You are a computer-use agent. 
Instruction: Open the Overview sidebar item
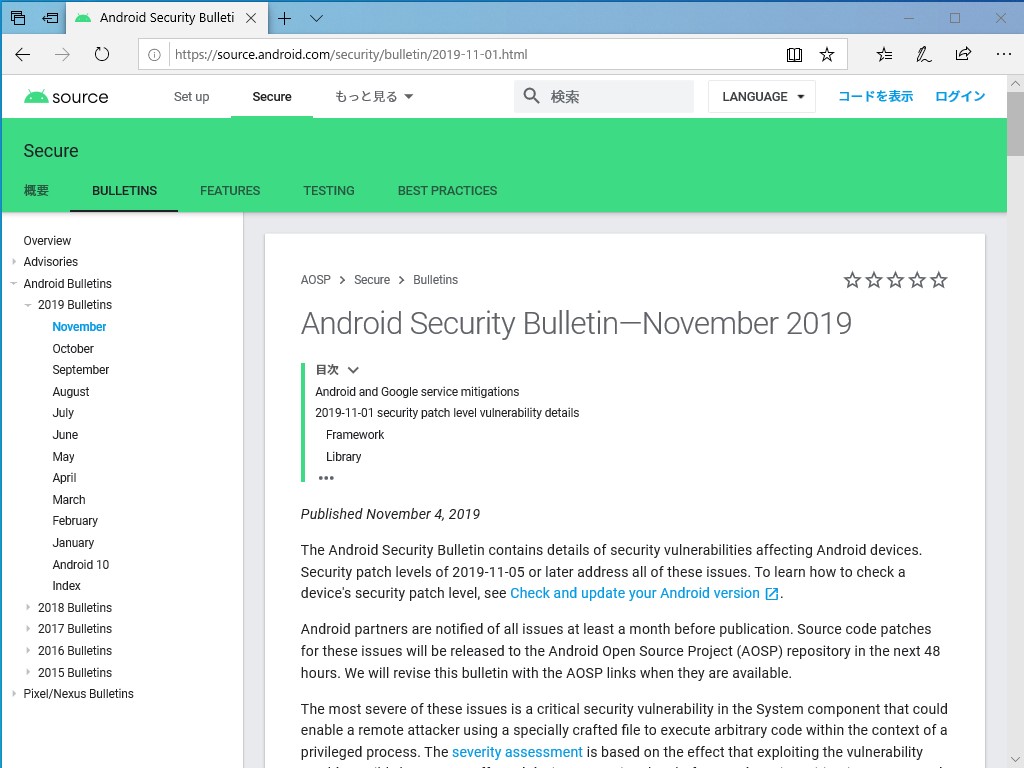[x=47, y=240]
